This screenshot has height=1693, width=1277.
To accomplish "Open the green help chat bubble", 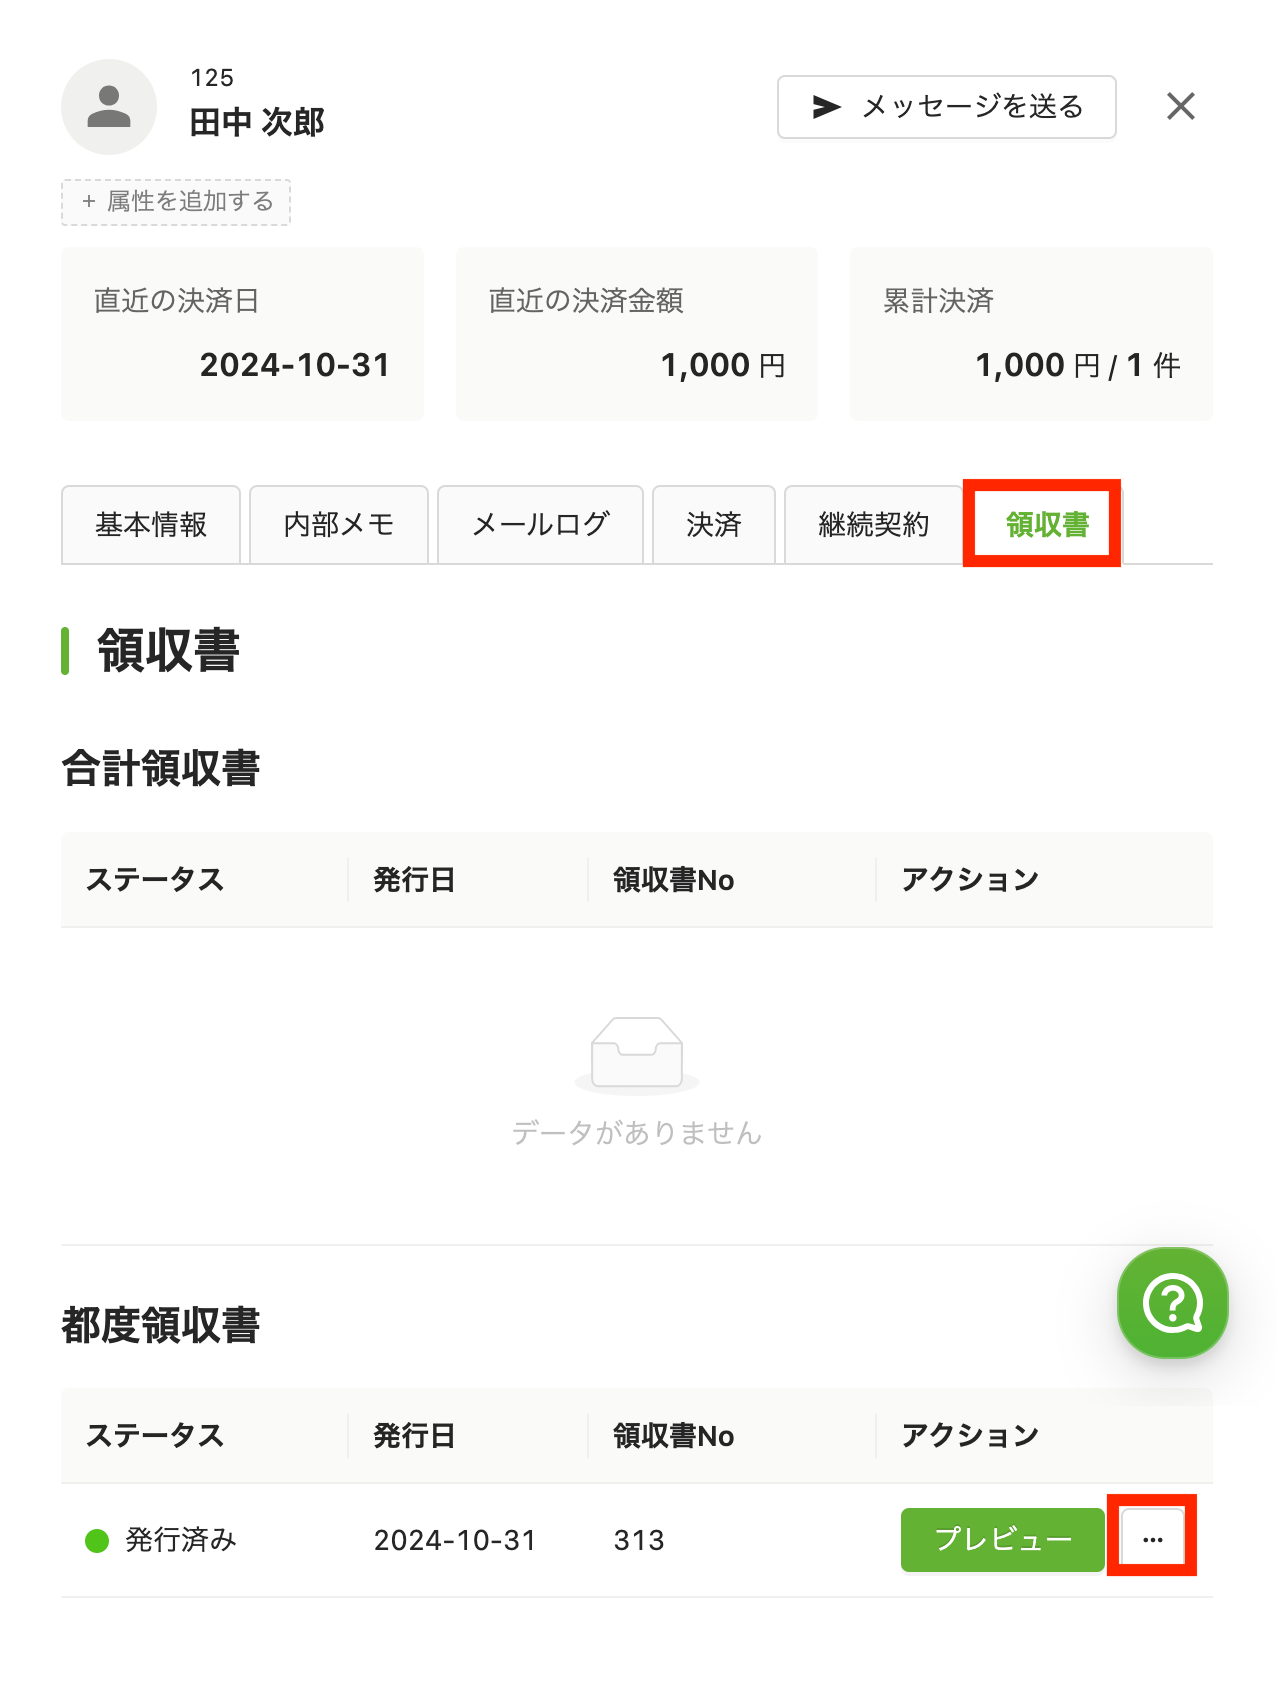I will pos(1172,1302).
